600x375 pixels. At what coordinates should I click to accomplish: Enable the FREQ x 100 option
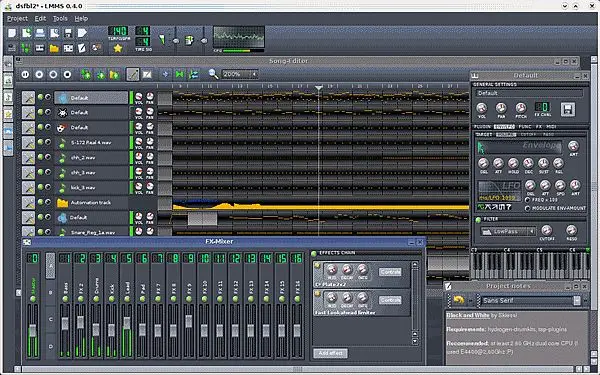(x=528, y=200)
